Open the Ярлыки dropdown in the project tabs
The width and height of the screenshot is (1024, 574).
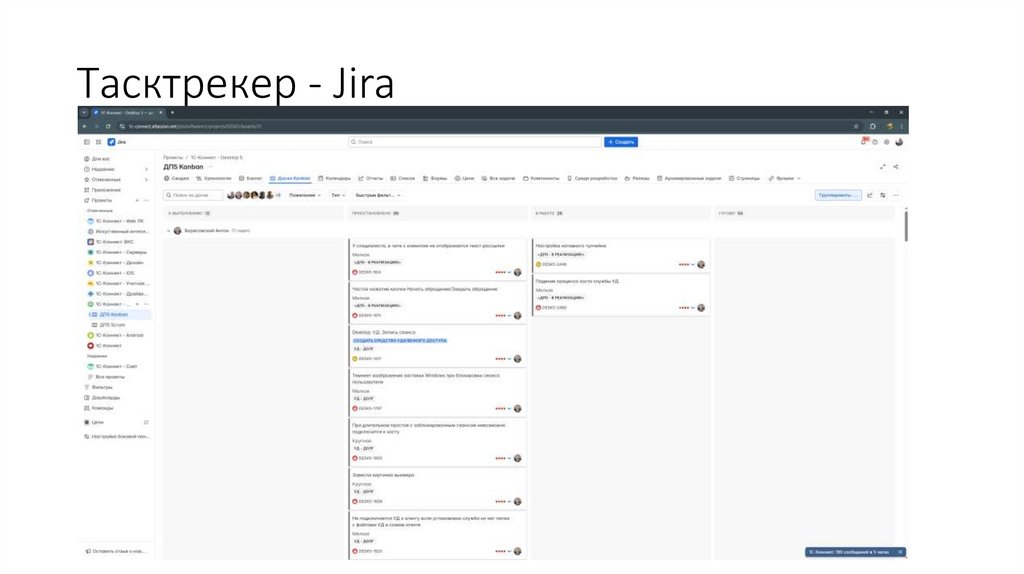pos(784,178)
